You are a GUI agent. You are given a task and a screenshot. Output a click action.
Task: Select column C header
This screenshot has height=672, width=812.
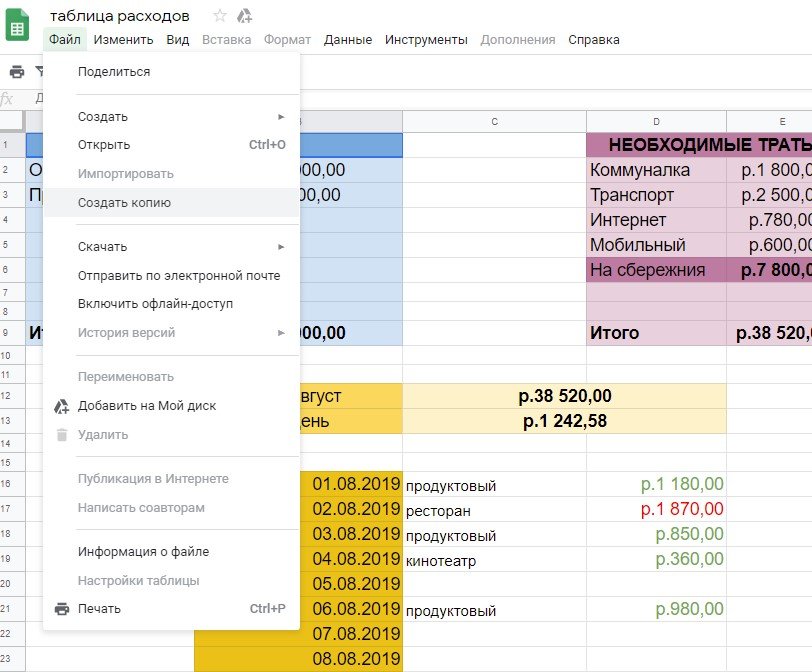494,121
